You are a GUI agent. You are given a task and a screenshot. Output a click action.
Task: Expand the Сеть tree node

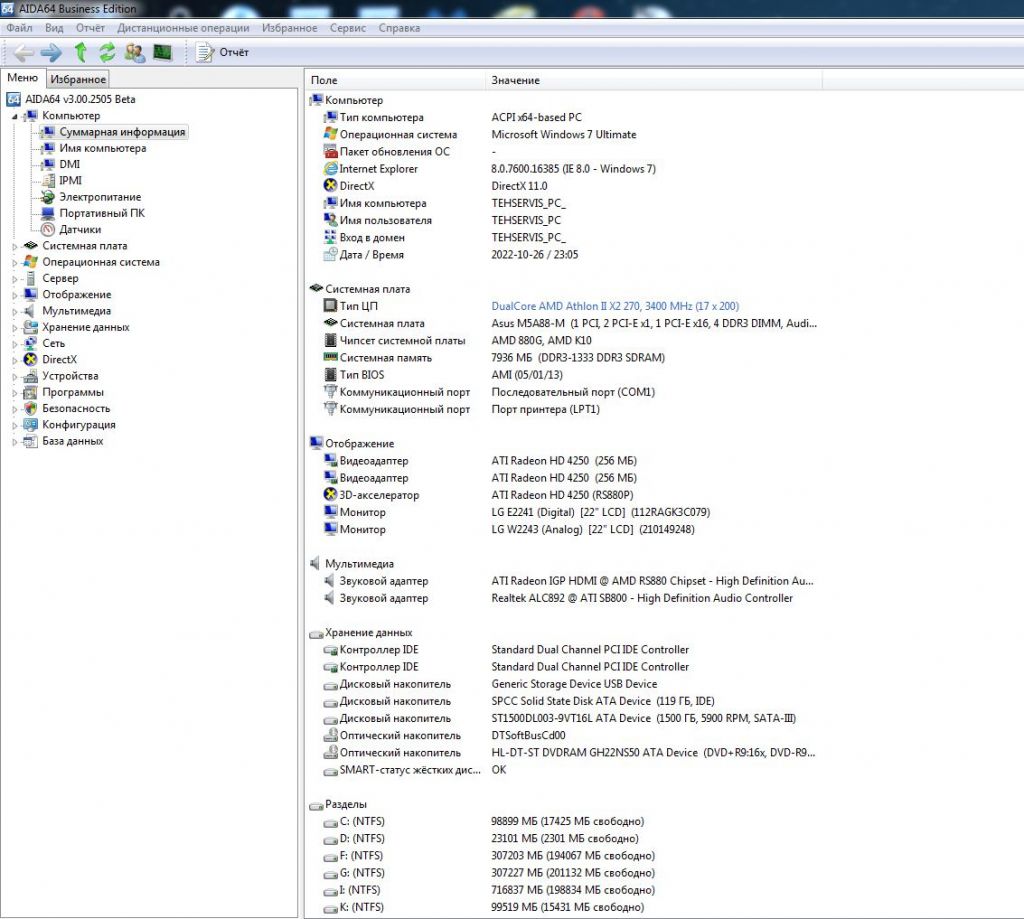(14, 344)
